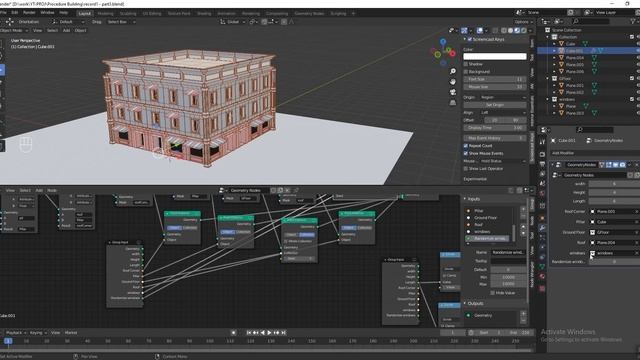Enable the Shadow checkbox
The image size is (640, 360).
(466, 64)
